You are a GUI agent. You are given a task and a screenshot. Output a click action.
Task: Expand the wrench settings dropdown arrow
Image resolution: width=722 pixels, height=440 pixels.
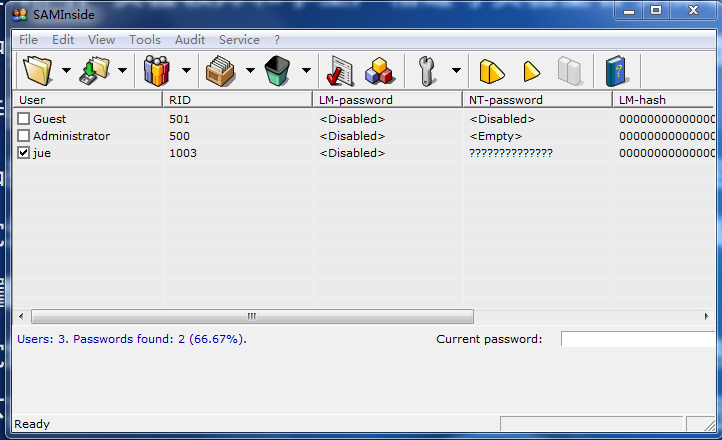[456, 70]
